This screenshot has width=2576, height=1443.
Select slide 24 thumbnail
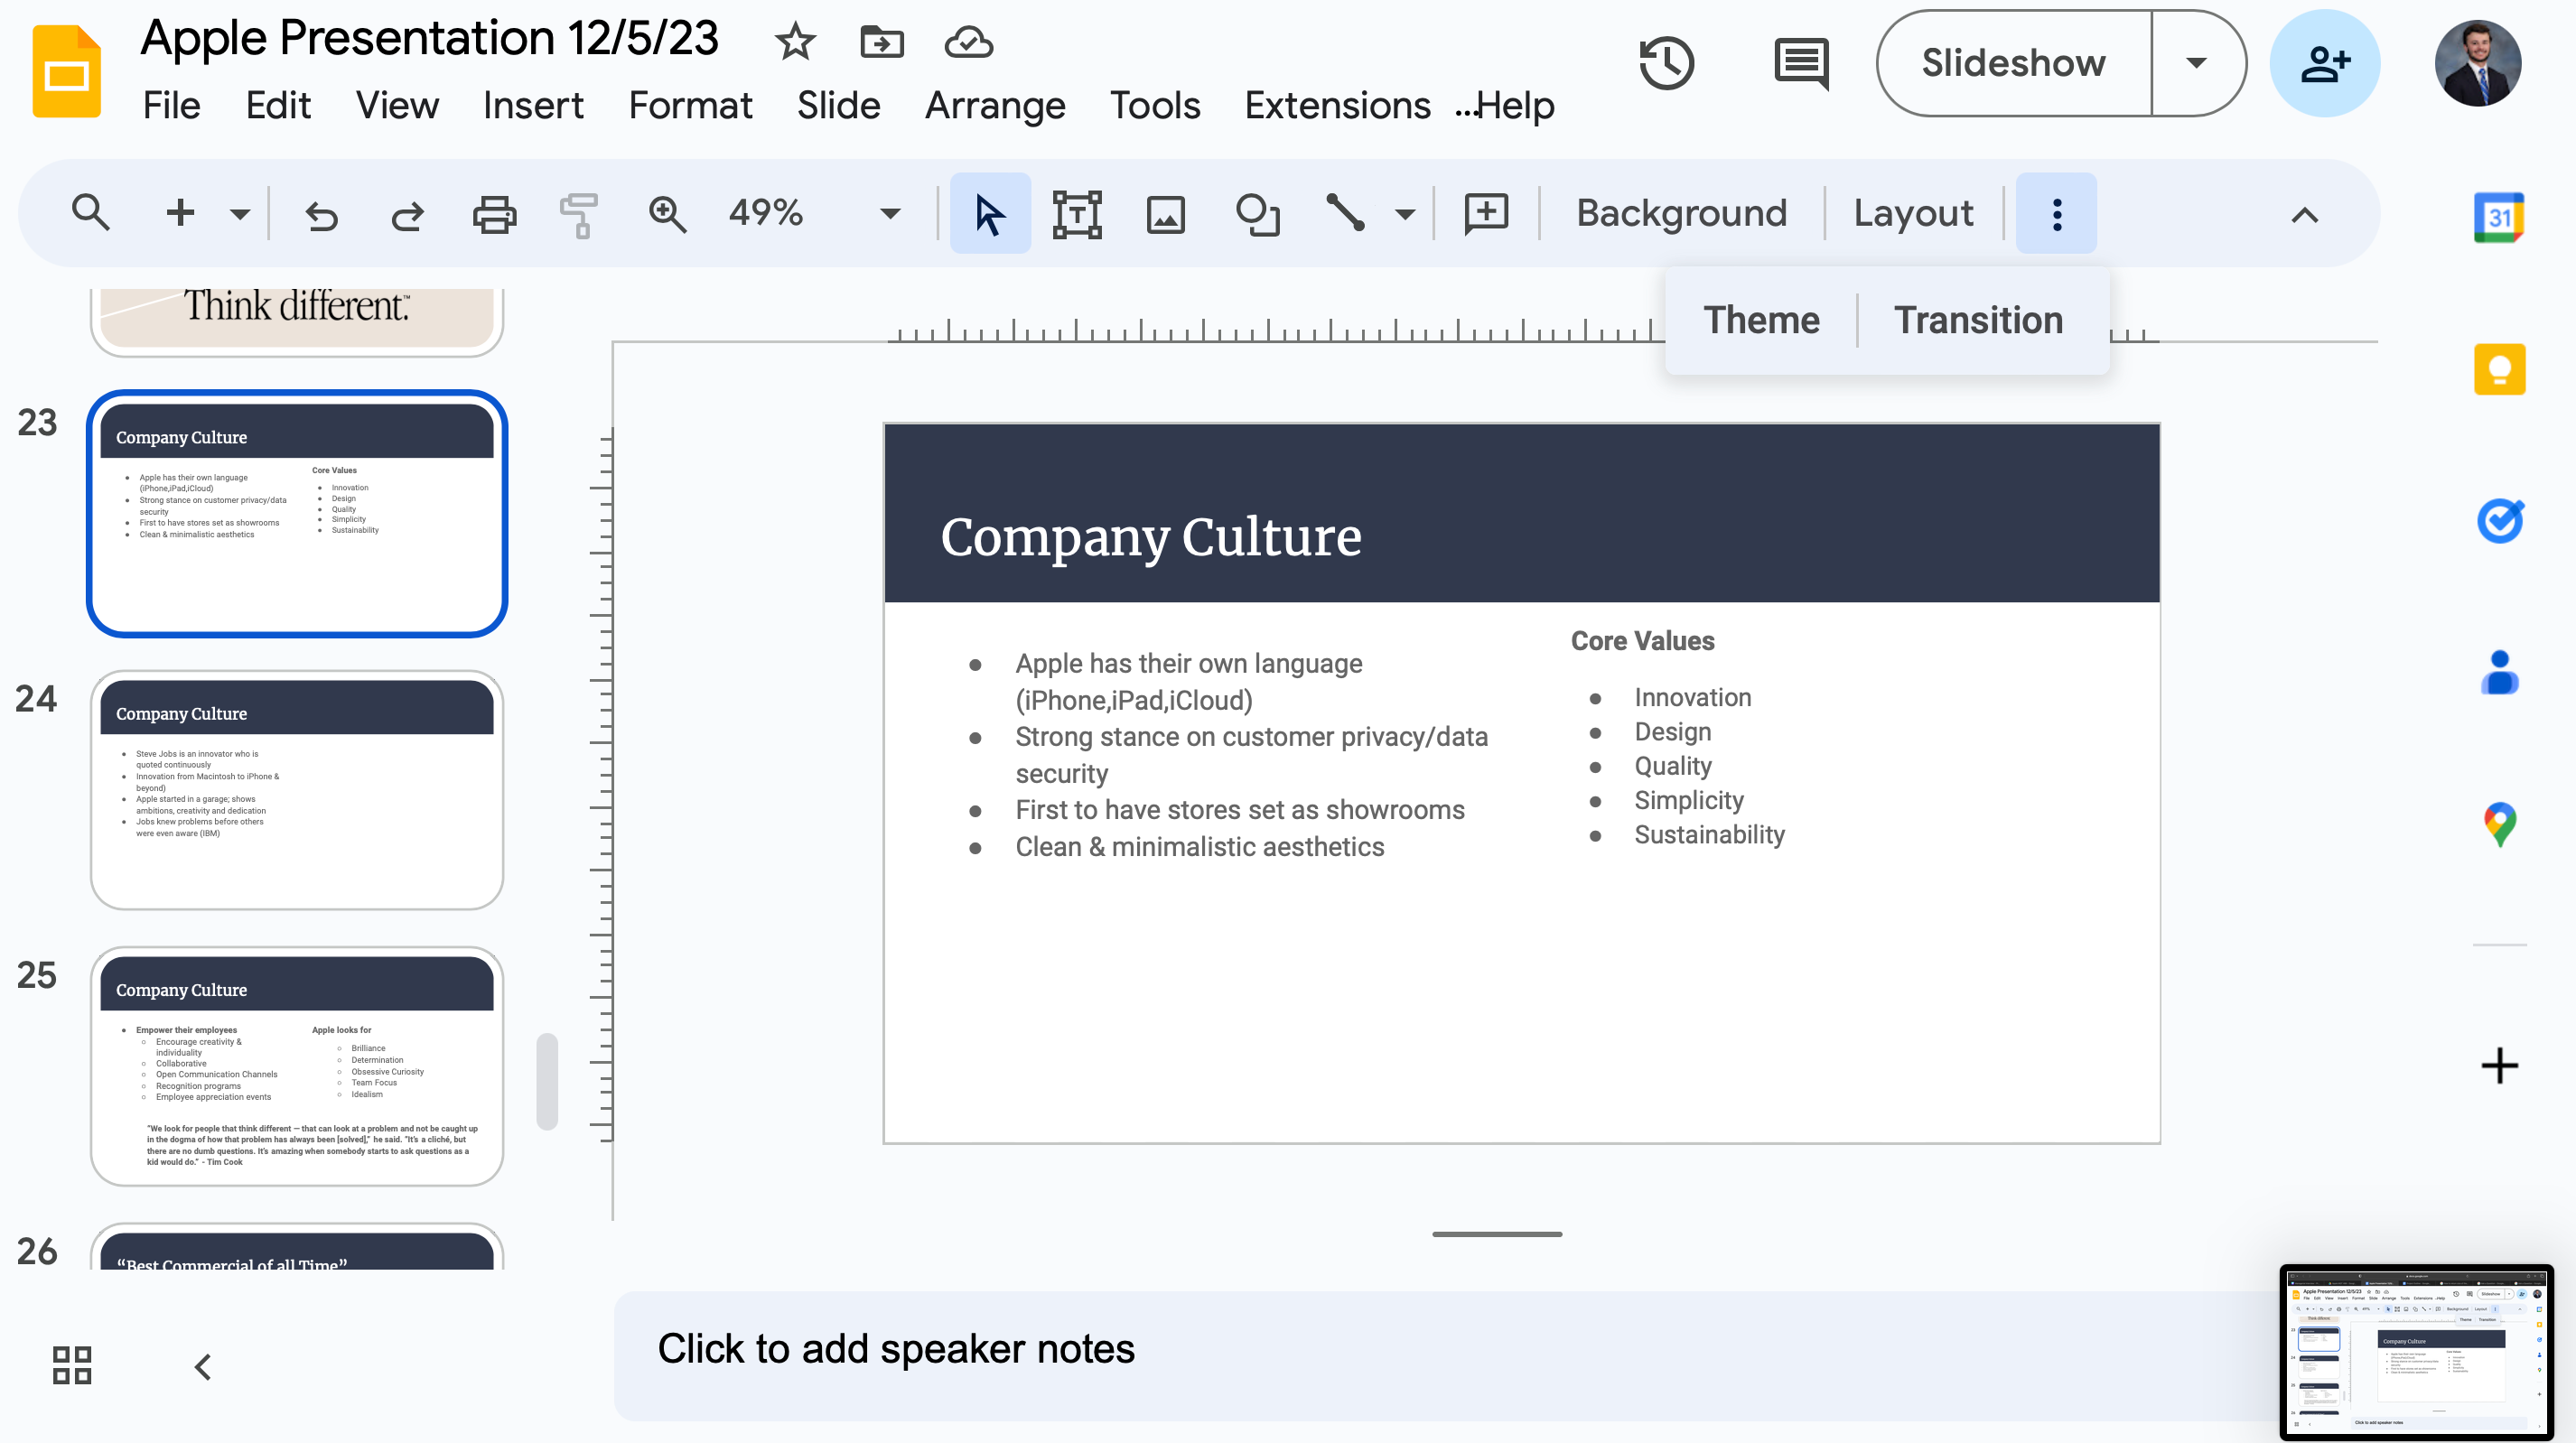(x=297, y=793)
